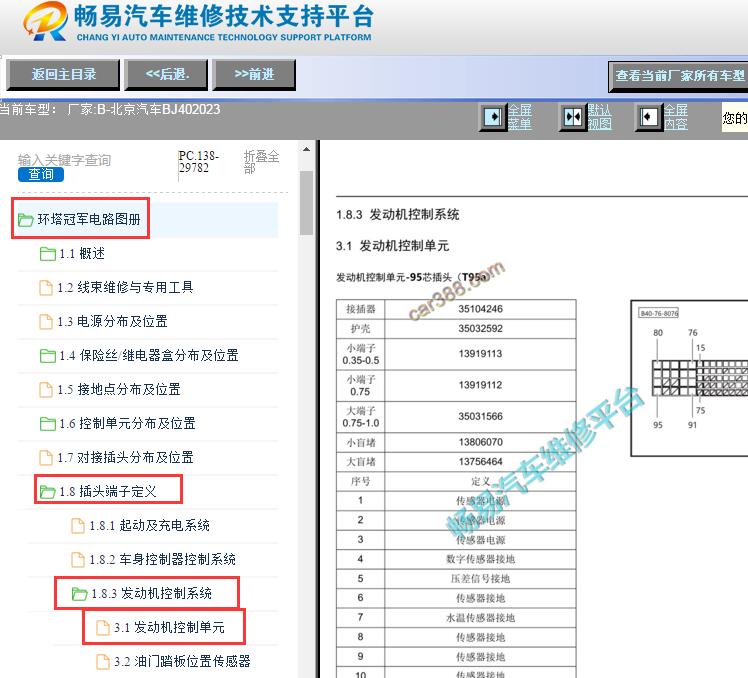
Task: Click the 全屏菜单 link text
Action: click(519, 117)
